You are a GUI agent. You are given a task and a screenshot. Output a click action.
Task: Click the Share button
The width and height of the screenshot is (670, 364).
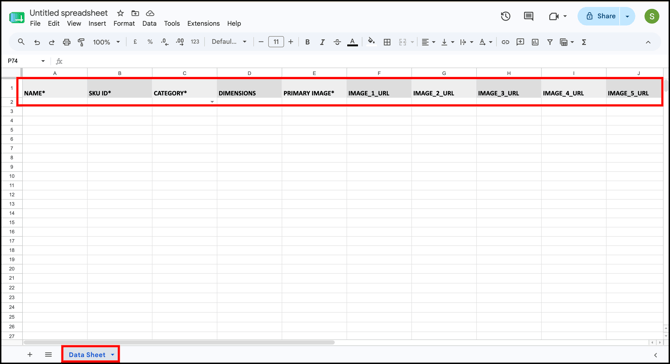(x=599, y=16)
